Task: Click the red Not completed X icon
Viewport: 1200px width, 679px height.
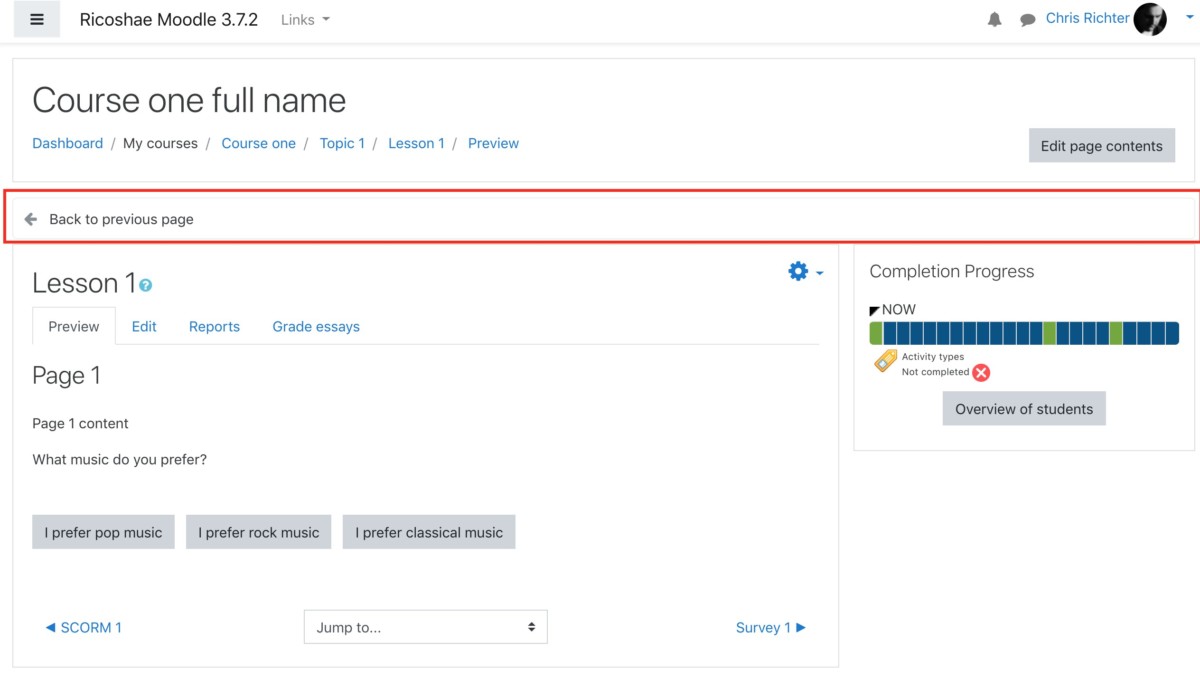Action: [981, 373]
